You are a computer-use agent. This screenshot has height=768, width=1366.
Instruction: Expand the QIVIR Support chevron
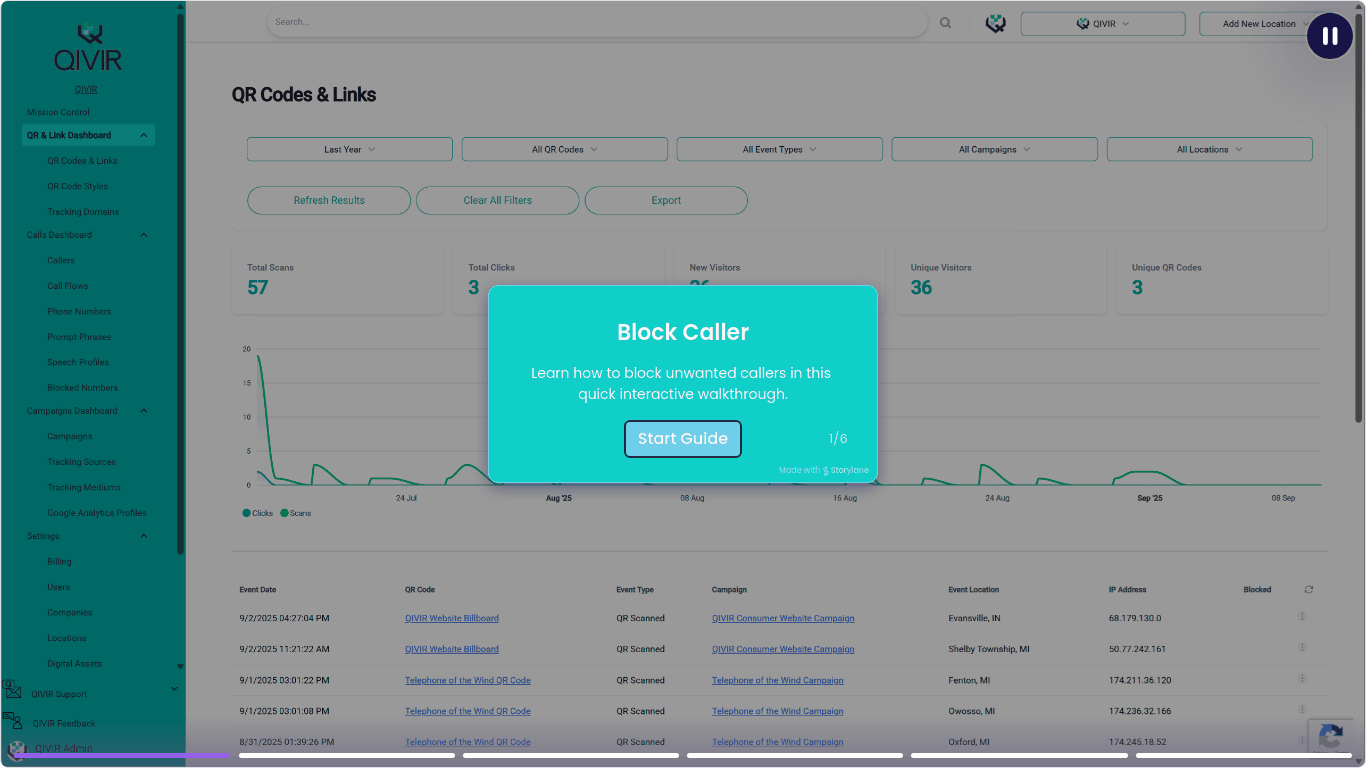(x=174, y=688)
